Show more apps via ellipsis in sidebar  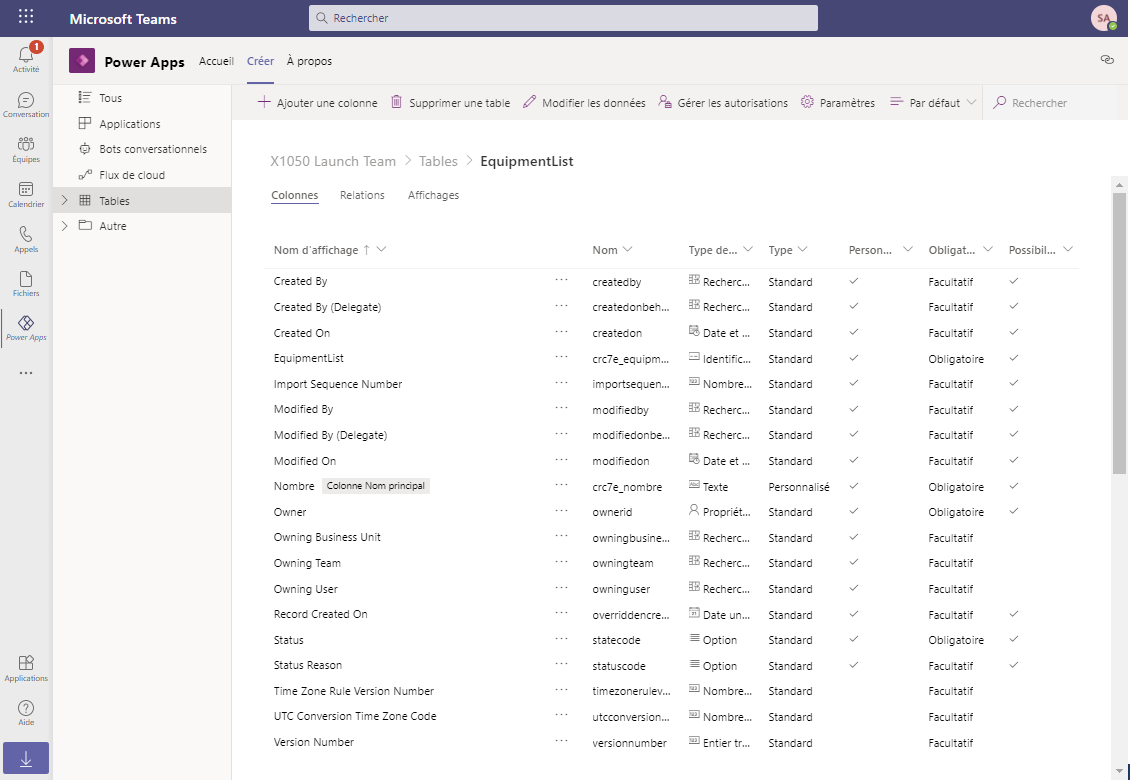pyautogui.click(x=26, y=373)
